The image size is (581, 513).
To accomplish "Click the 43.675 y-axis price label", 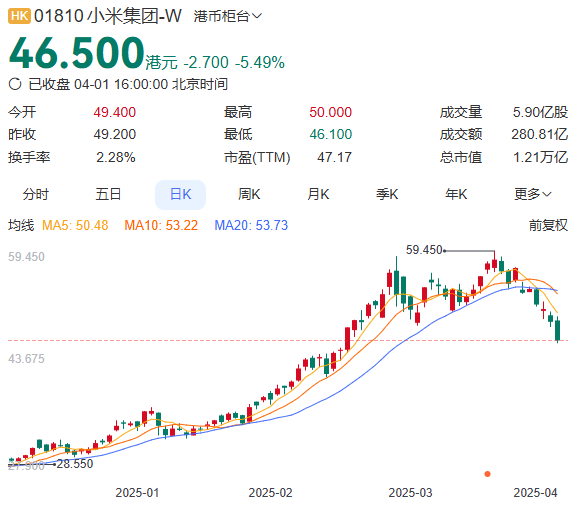I will pos(26,359).
